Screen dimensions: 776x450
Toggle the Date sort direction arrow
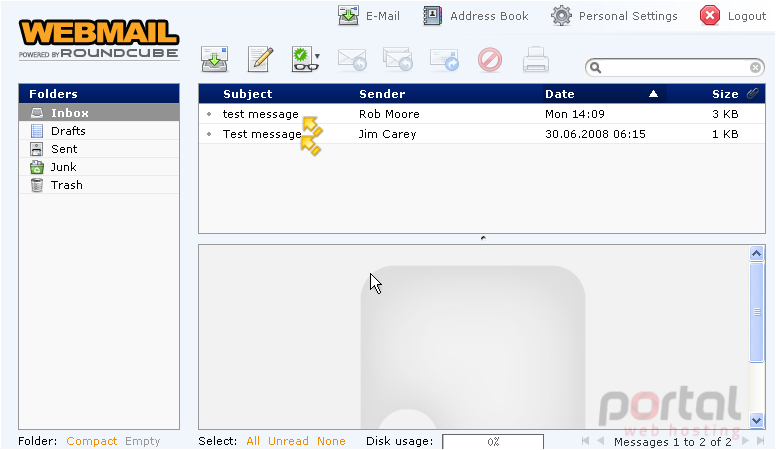(x=653, y=94)
